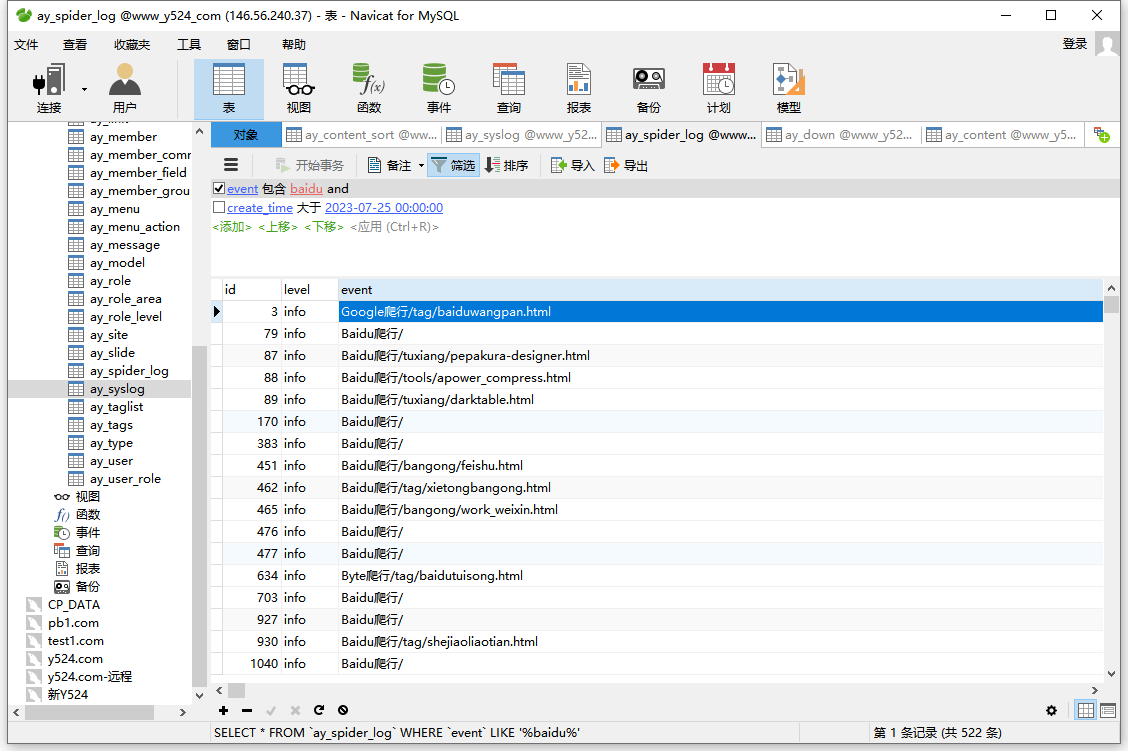The height and width of the screenshot is (751, 1128).
Task: Select the y524.com-远程 connection
Action: 90,676
